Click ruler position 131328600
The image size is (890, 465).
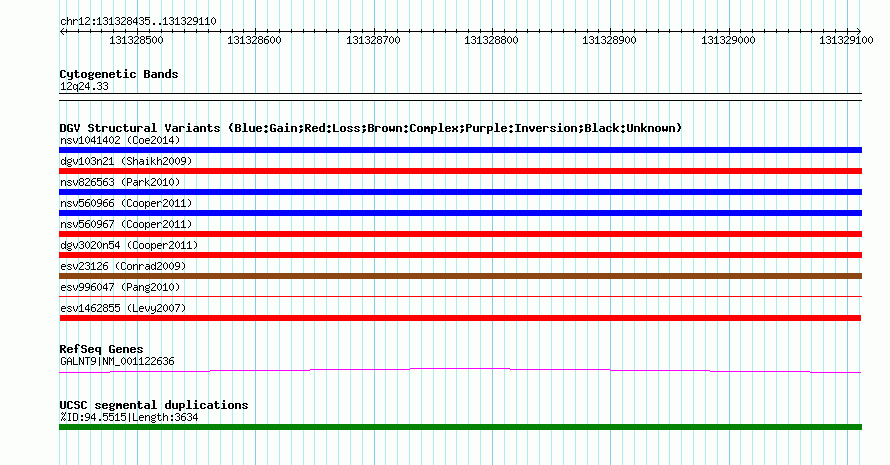coord(254,40)
